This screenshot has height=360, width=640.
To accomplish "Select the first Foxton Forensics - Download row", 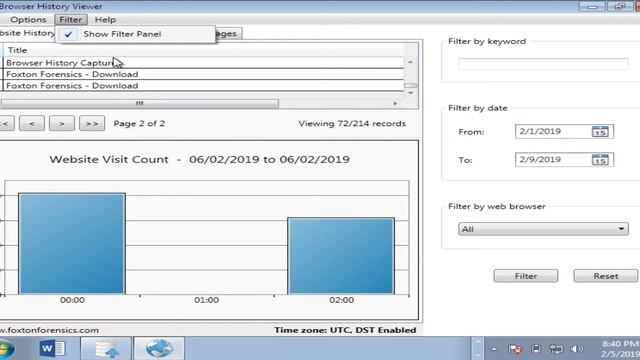I will pyautogui.click(x=203, y=74).
